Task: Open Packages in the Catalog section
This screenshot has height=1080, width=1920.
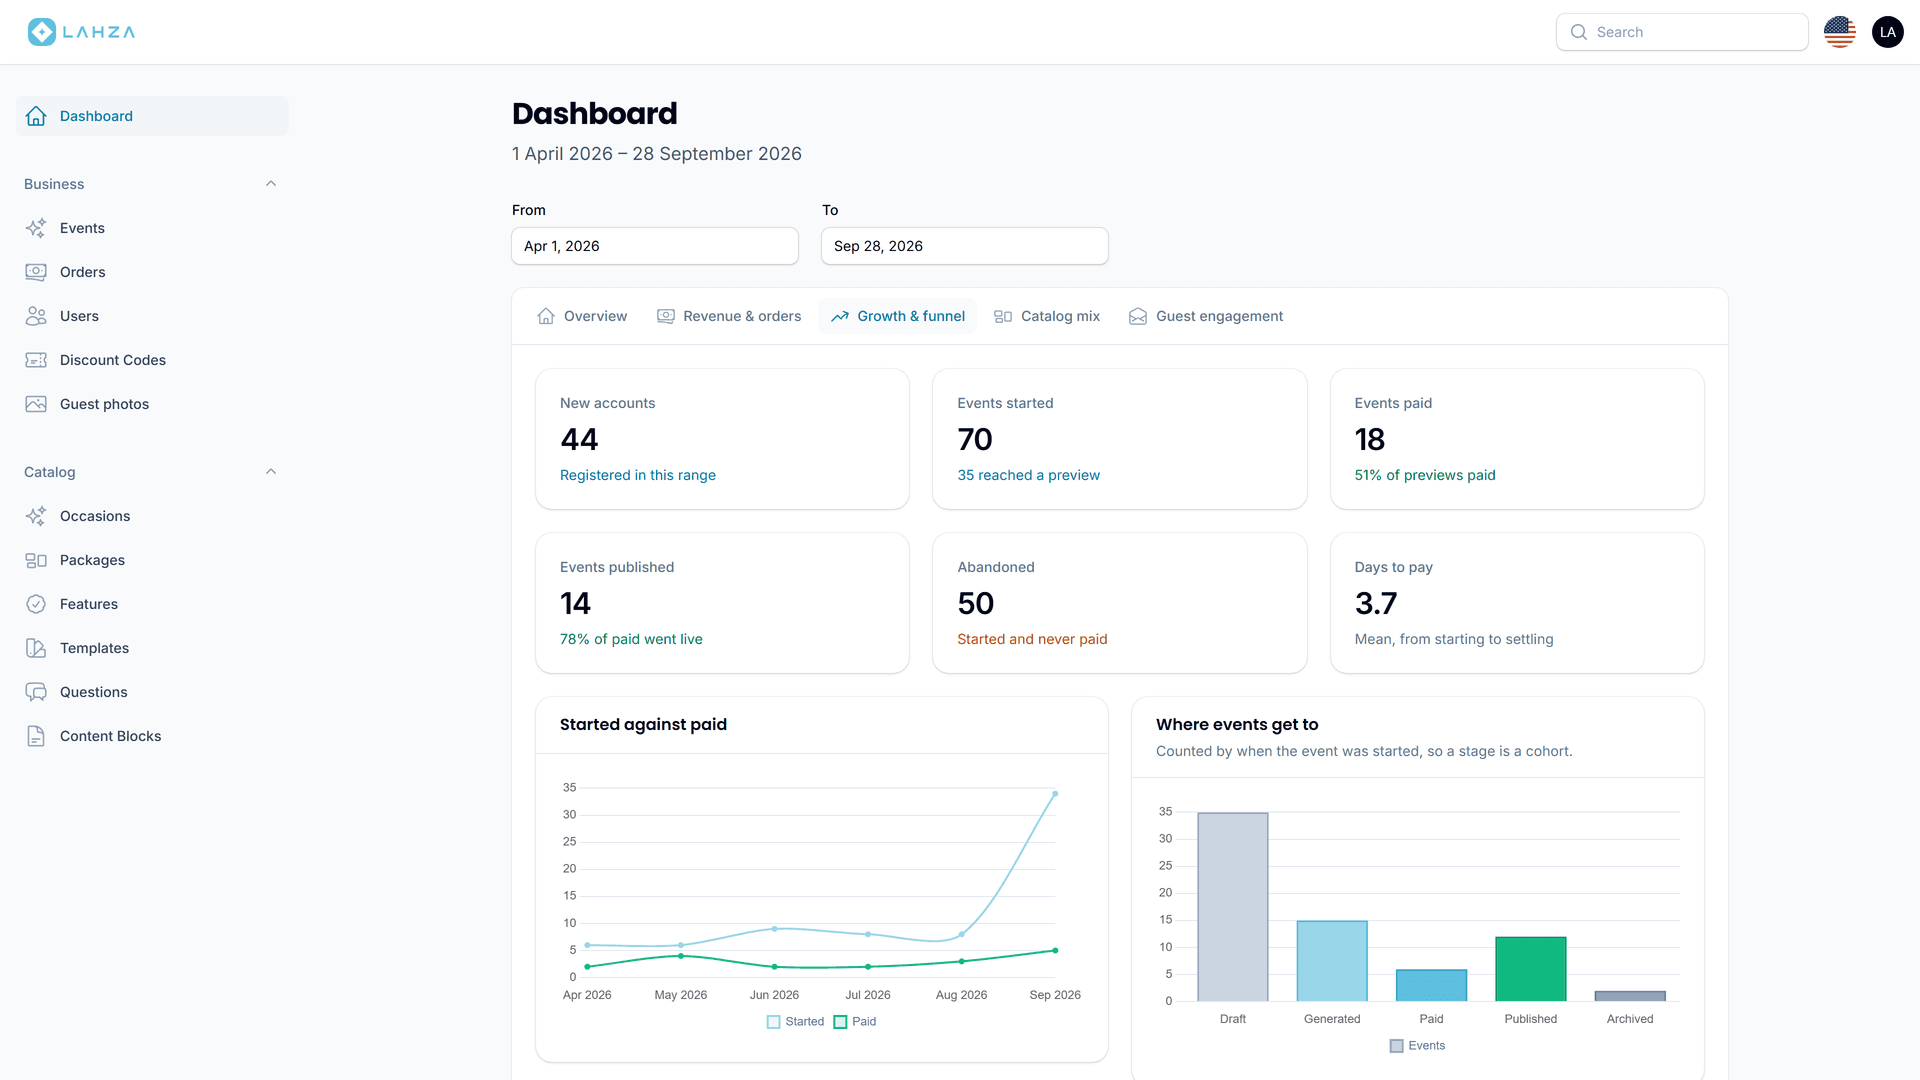Action: click(x=152, y=560)
